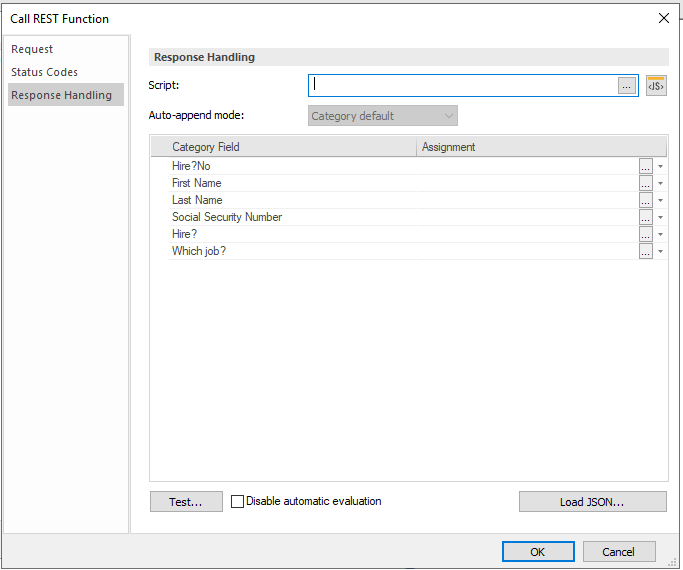Select the Social Security Number field
This screenshot has height=570, width=683.
click(227, 217)
